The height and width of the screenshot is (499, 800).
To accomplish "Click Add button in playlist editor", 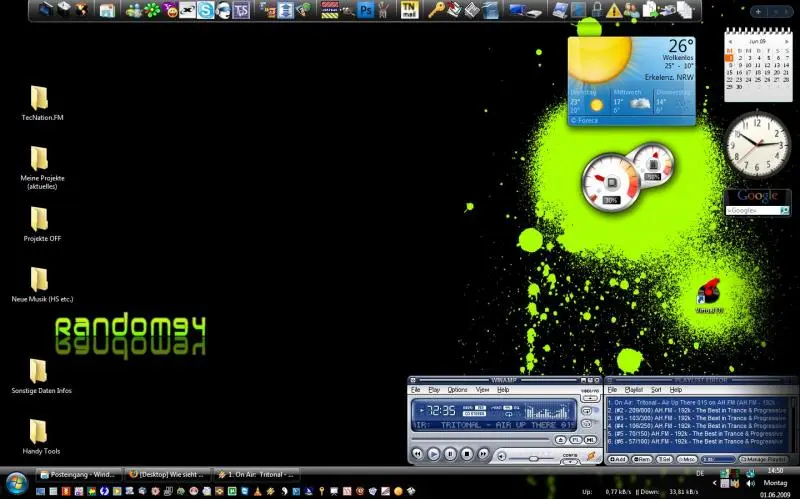I will 617,459.
